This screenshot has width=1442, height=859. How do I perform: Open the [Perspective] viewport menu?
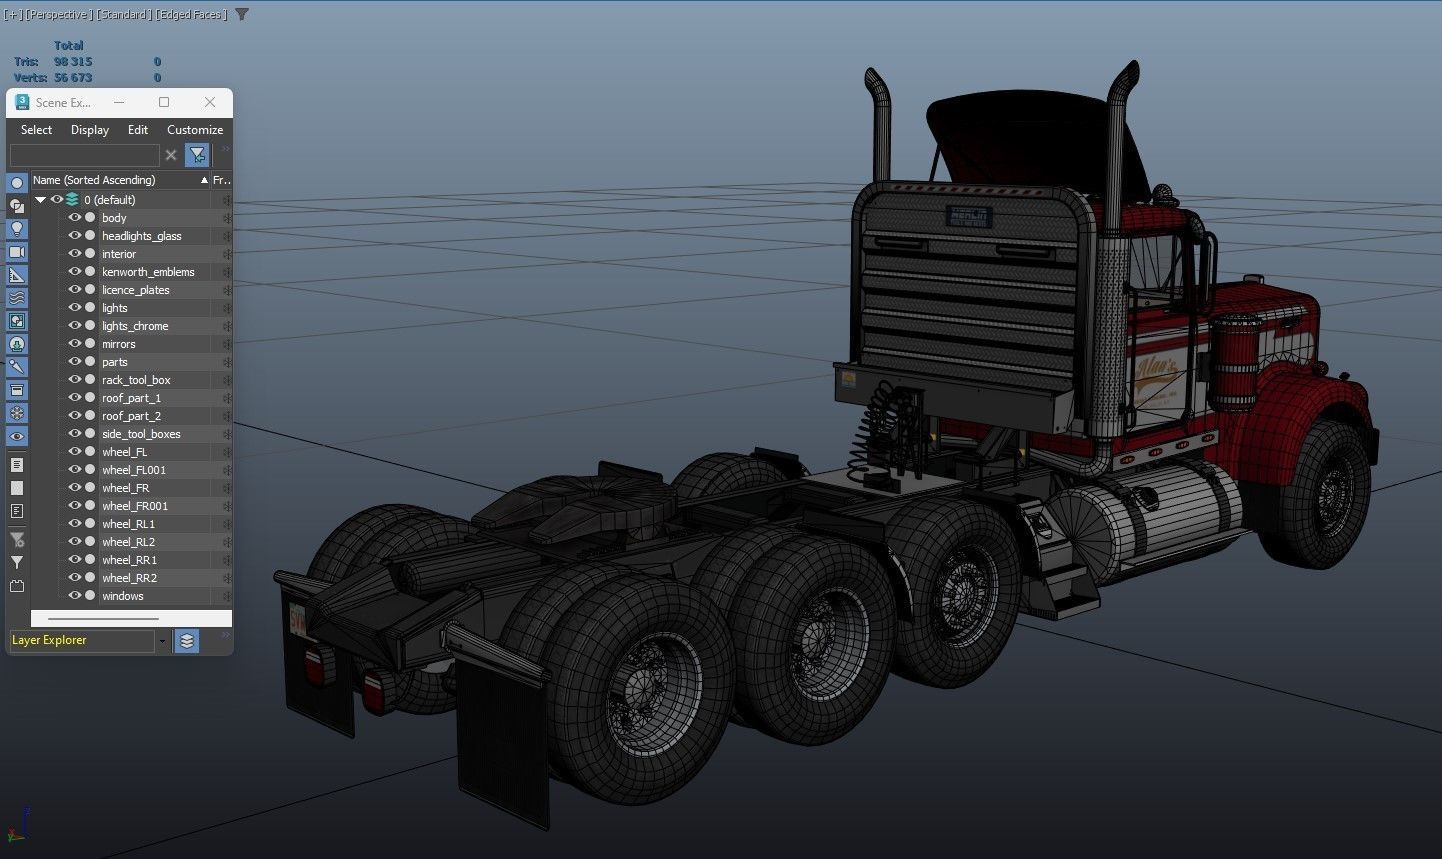click(x=58, y=14)
